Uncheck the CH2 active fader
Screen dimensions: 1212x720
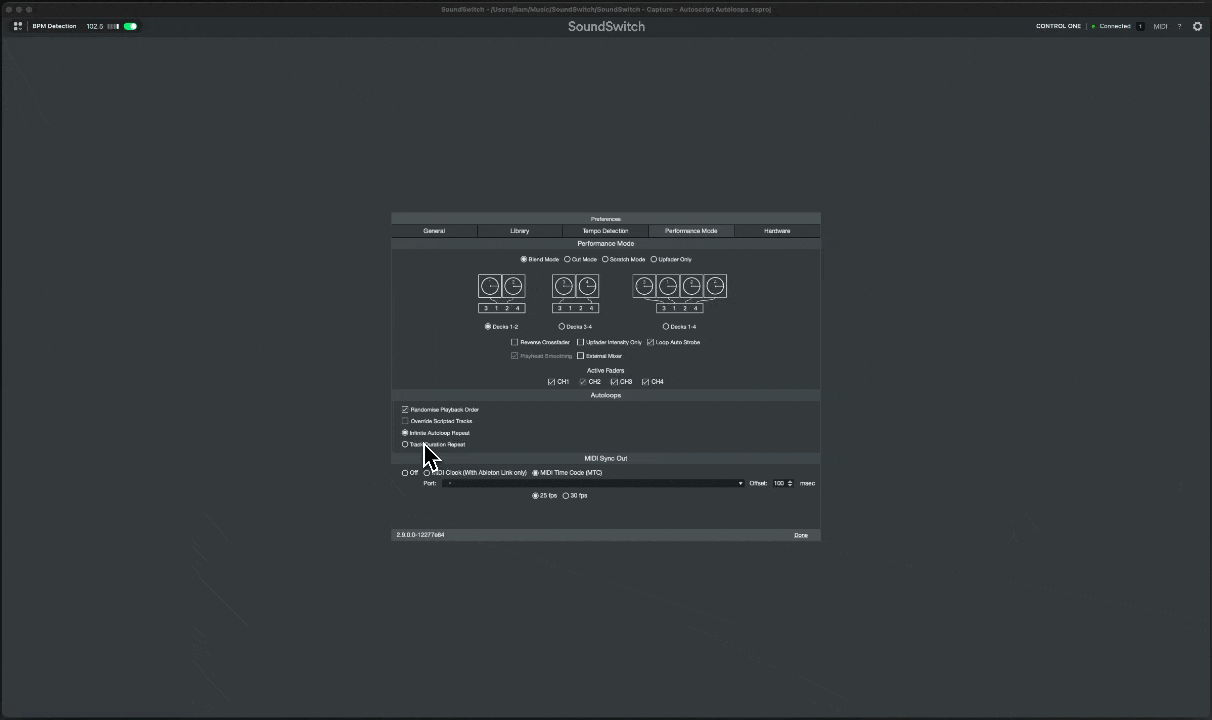coord(583,382)
